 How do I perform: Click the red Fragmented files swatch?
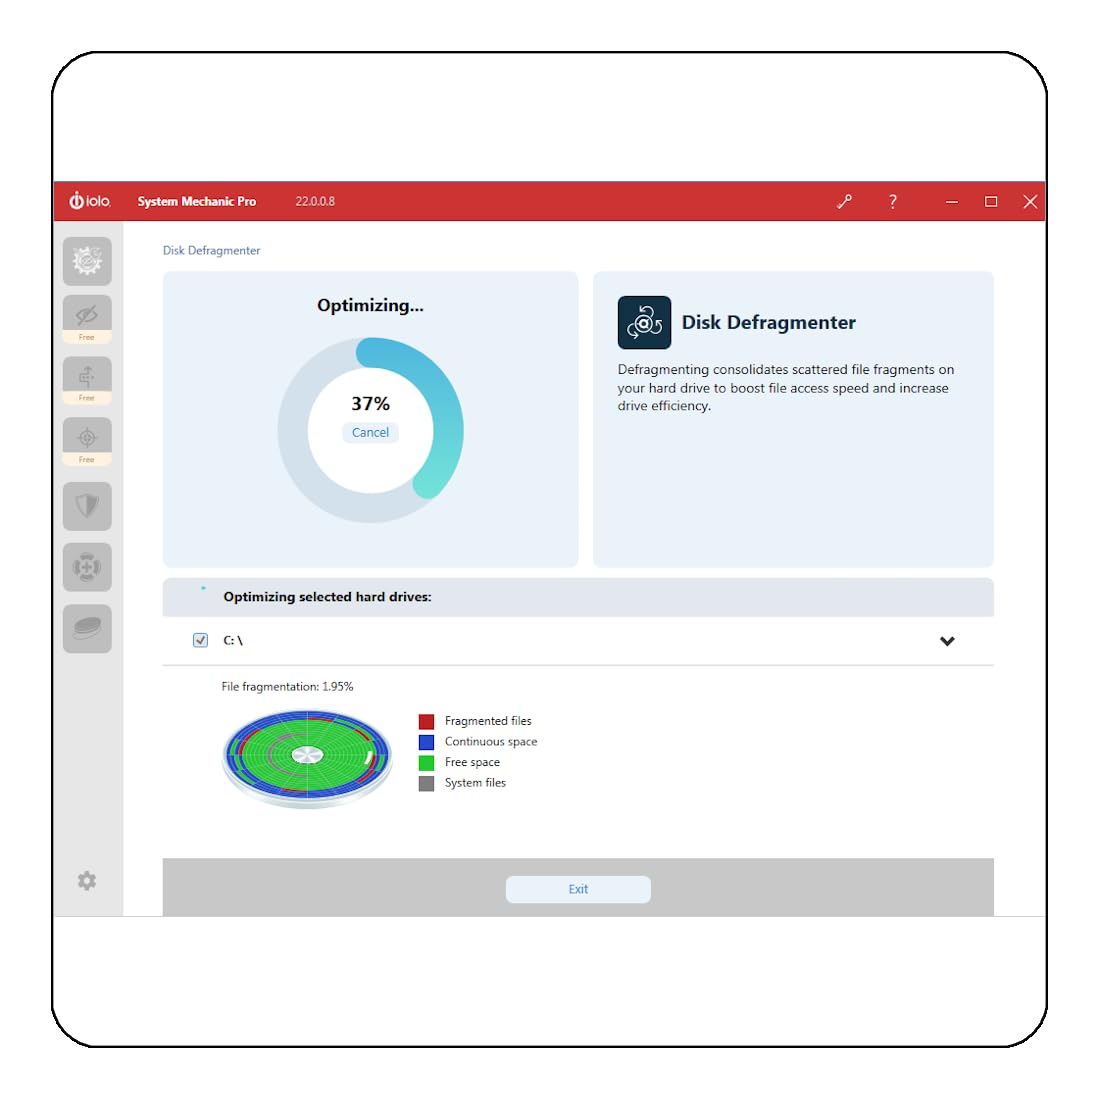click(x=426, y=721)
